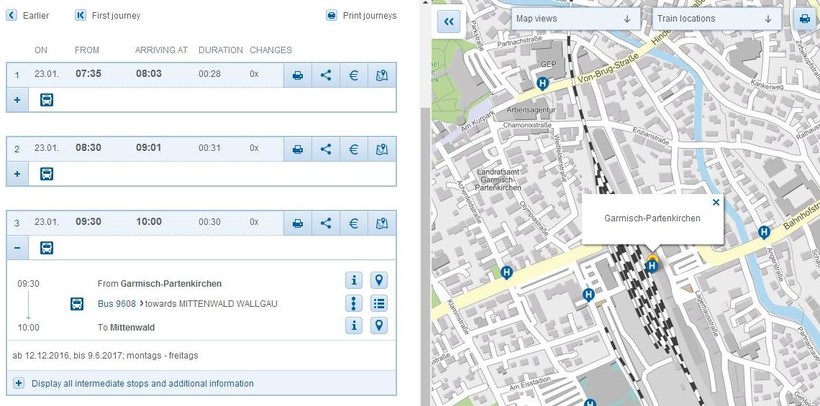Image resolution: width=820 pixels, height=406 pixels.
Task: Open map view for journey 1
Action: (x=381, y=75)
